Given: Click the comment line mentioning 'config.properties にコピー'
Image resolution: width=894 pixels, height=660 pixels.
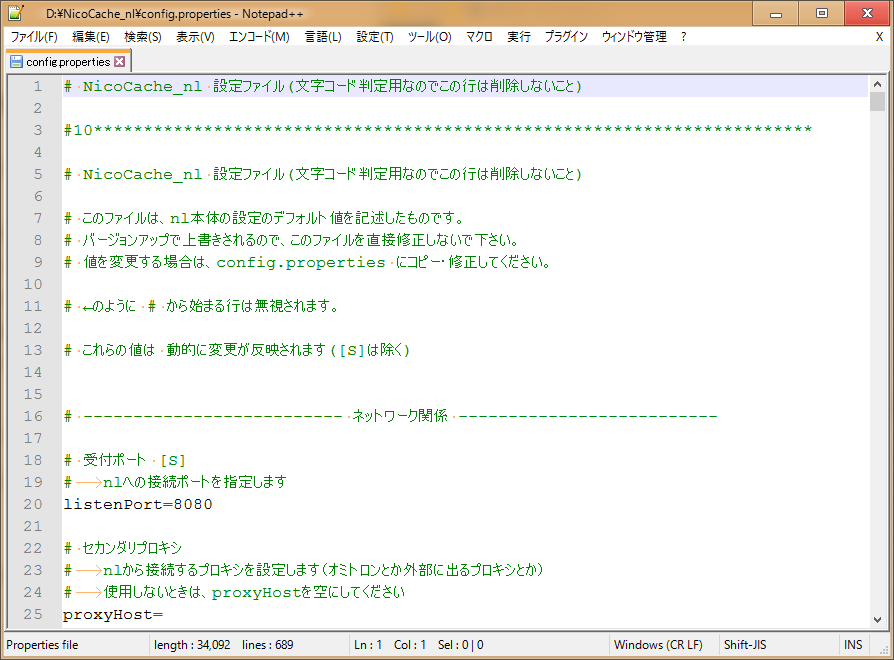Looking at the screenshot, I should pyautogui.click(x=307, y=262).
